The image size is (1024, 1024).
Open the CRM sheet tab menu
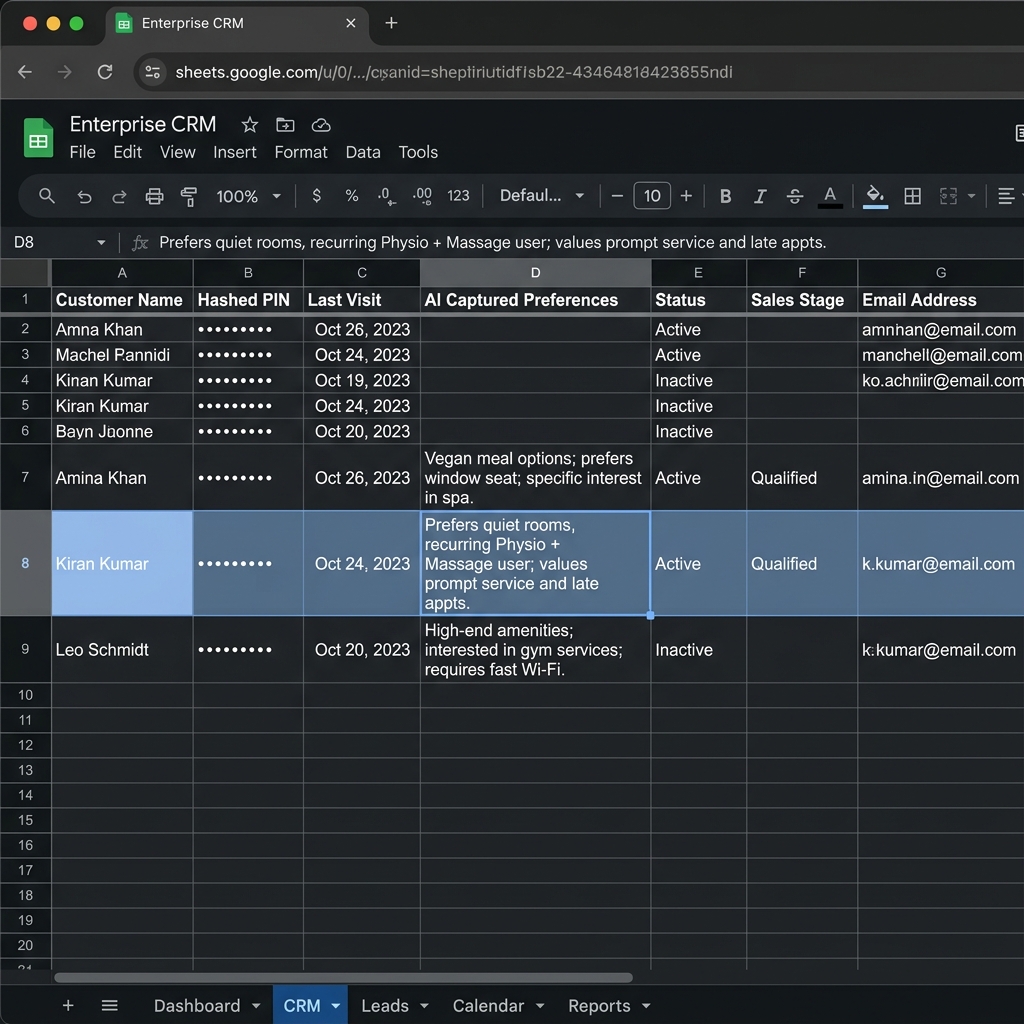tap(336, 1006)
